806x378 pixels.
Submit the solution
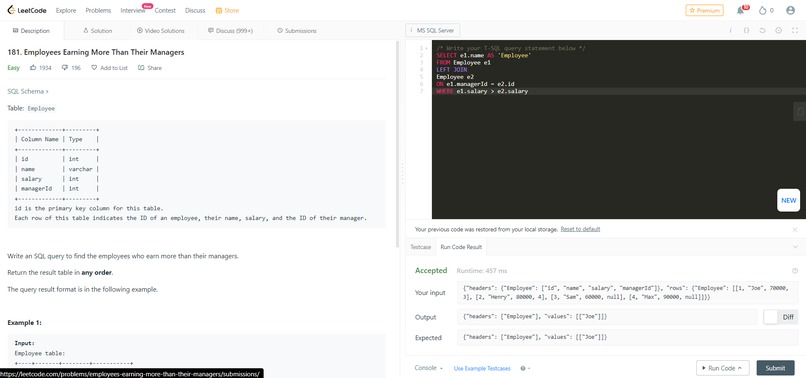(x=775, y=368)
